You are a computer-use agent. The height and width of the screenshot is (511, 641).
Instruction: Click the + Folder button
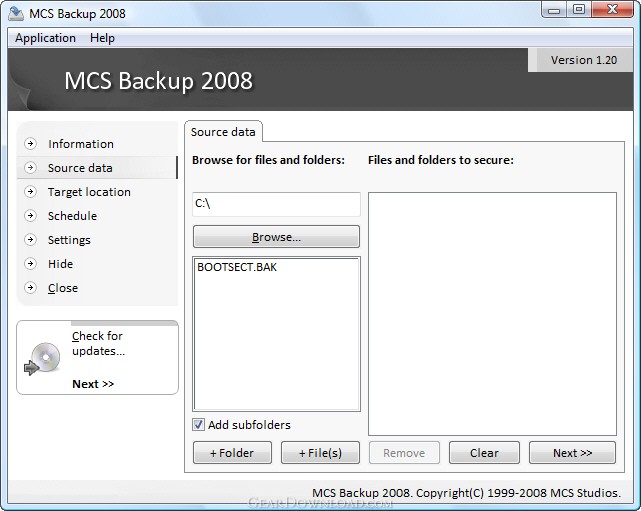pos(232,453)
